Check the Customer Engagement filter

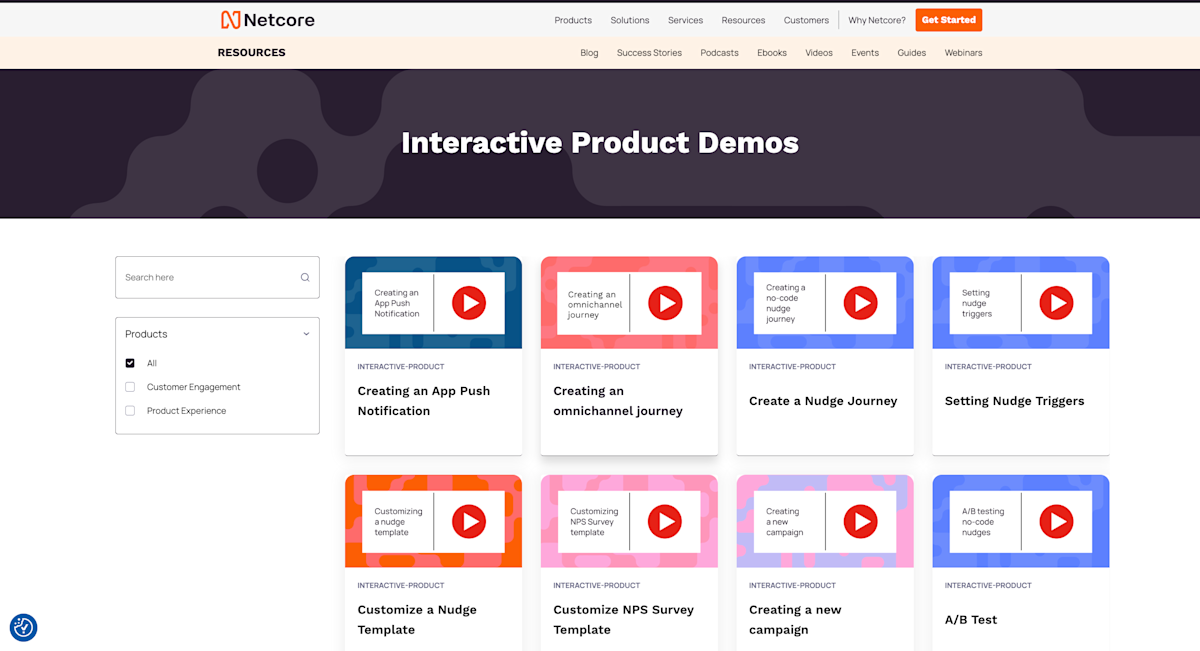pos(130,387)
